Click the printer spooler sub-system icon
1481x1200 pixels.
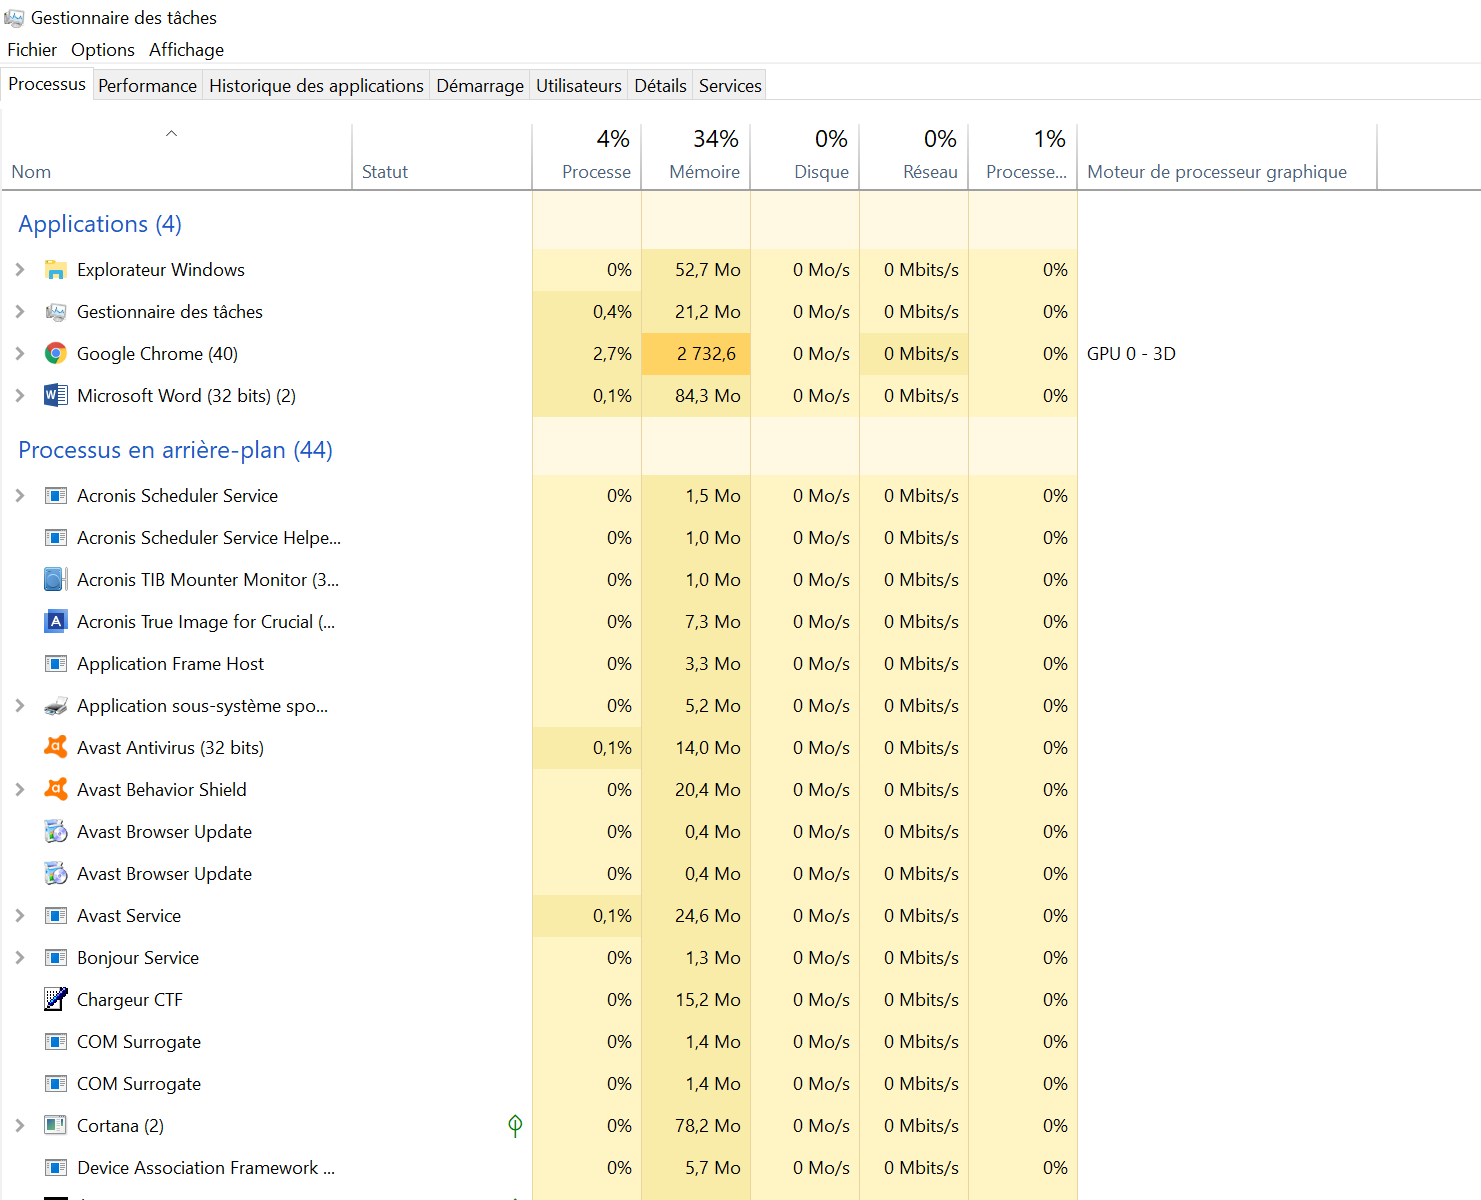pos(56,706)
